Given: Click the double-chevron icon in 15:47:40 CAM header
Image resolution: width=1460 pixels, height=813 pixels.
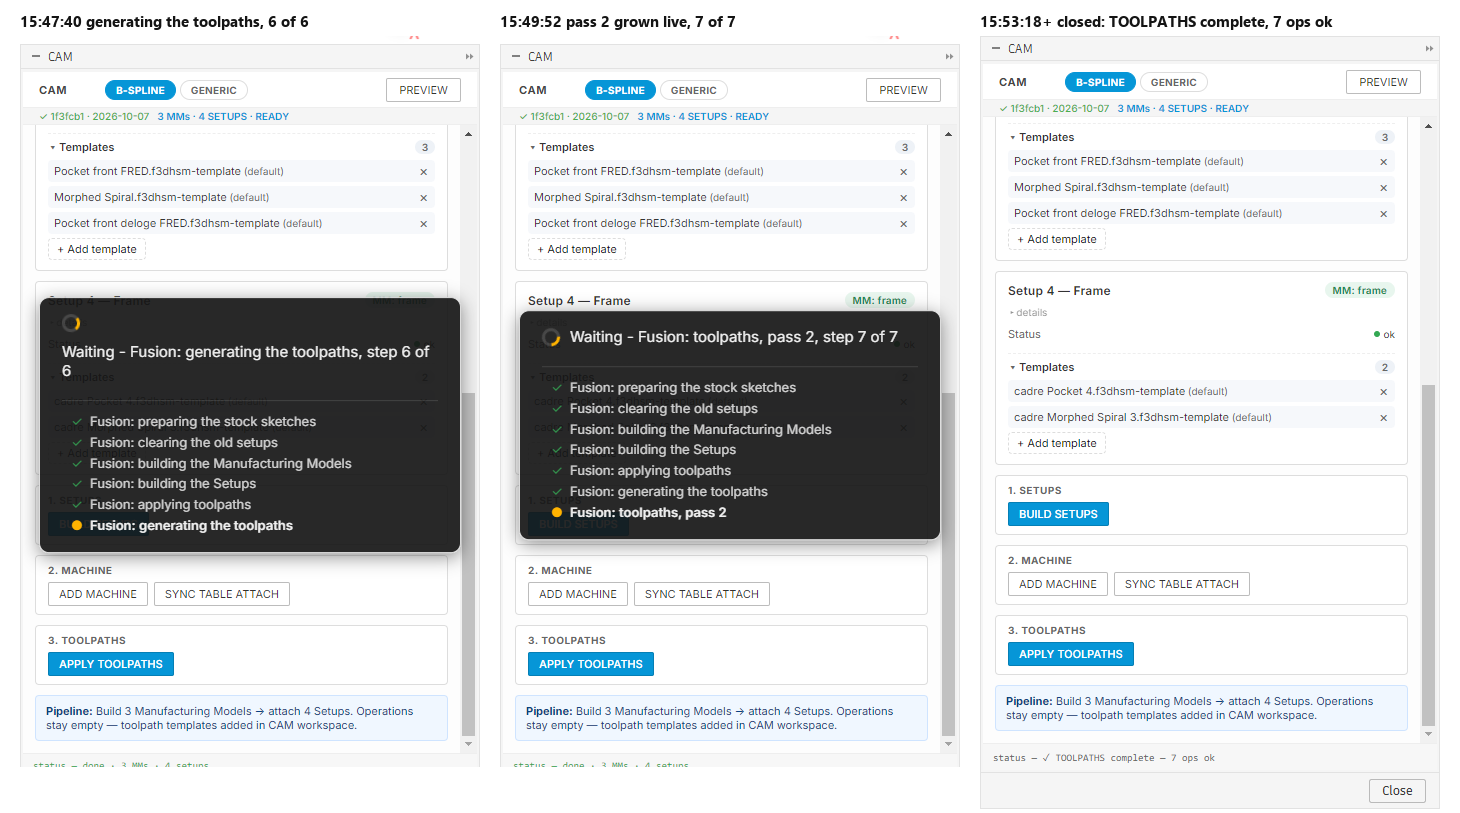Looking at the screenshot, I should [469, 57].
